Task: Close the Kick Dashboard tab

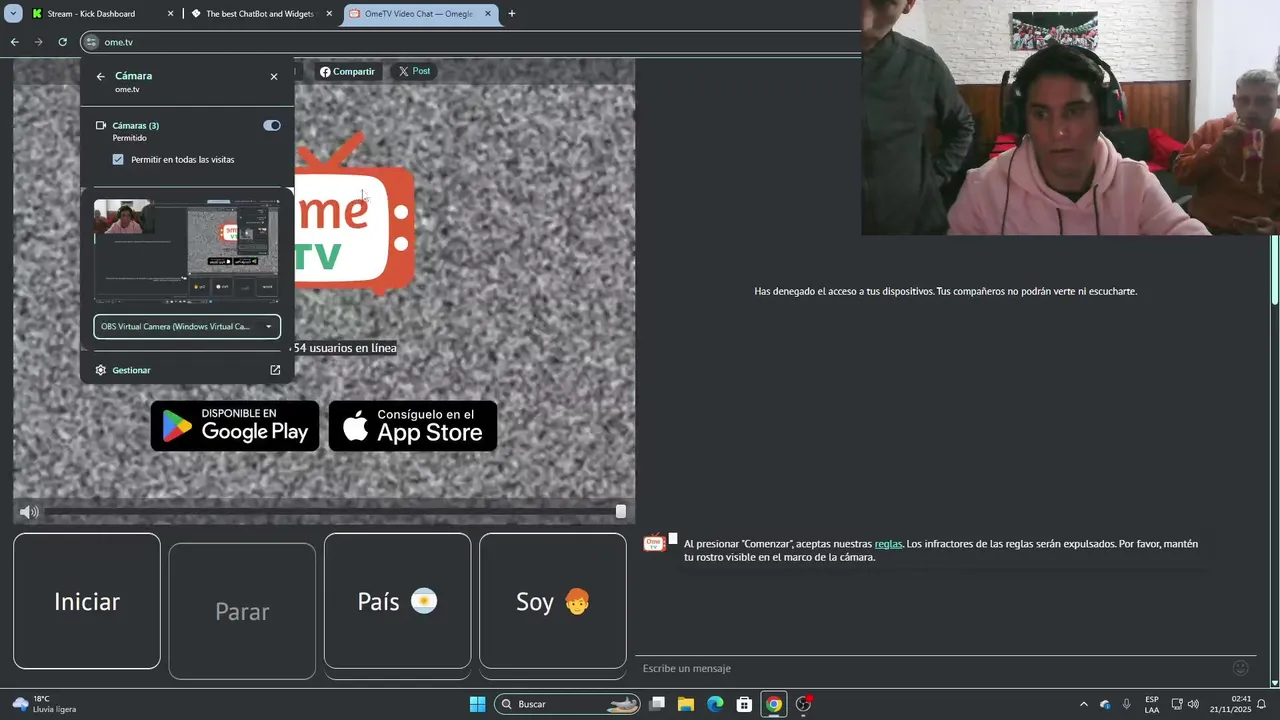Action: pyautogui.click(x=170, y=14)
